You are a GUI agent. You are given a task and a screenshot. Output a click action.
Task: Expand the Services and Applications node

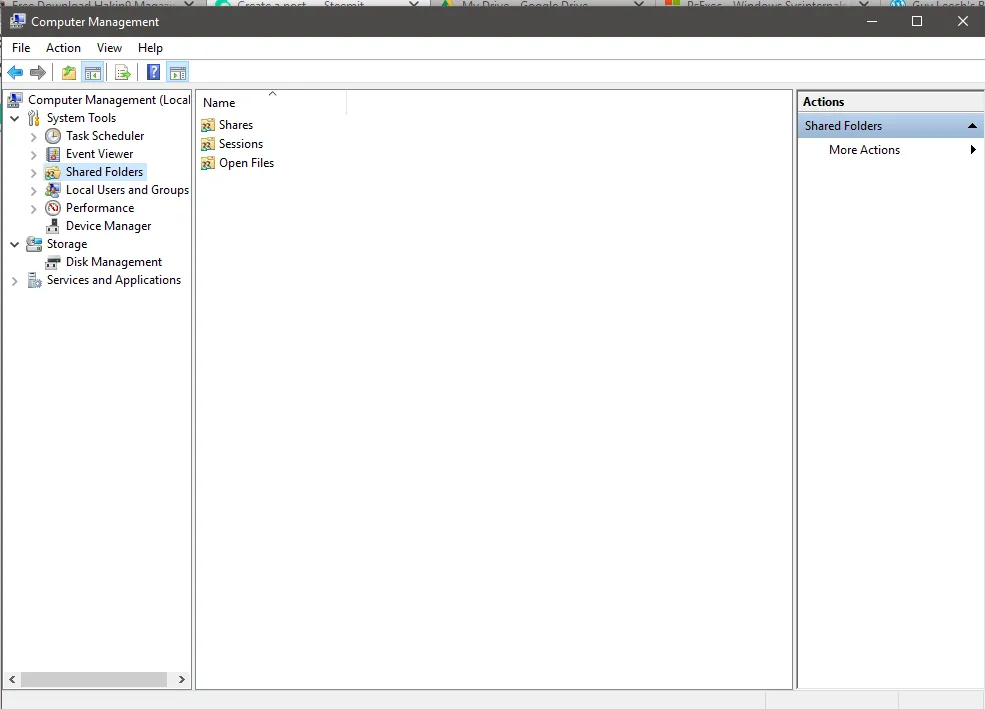tap(14, 281)
